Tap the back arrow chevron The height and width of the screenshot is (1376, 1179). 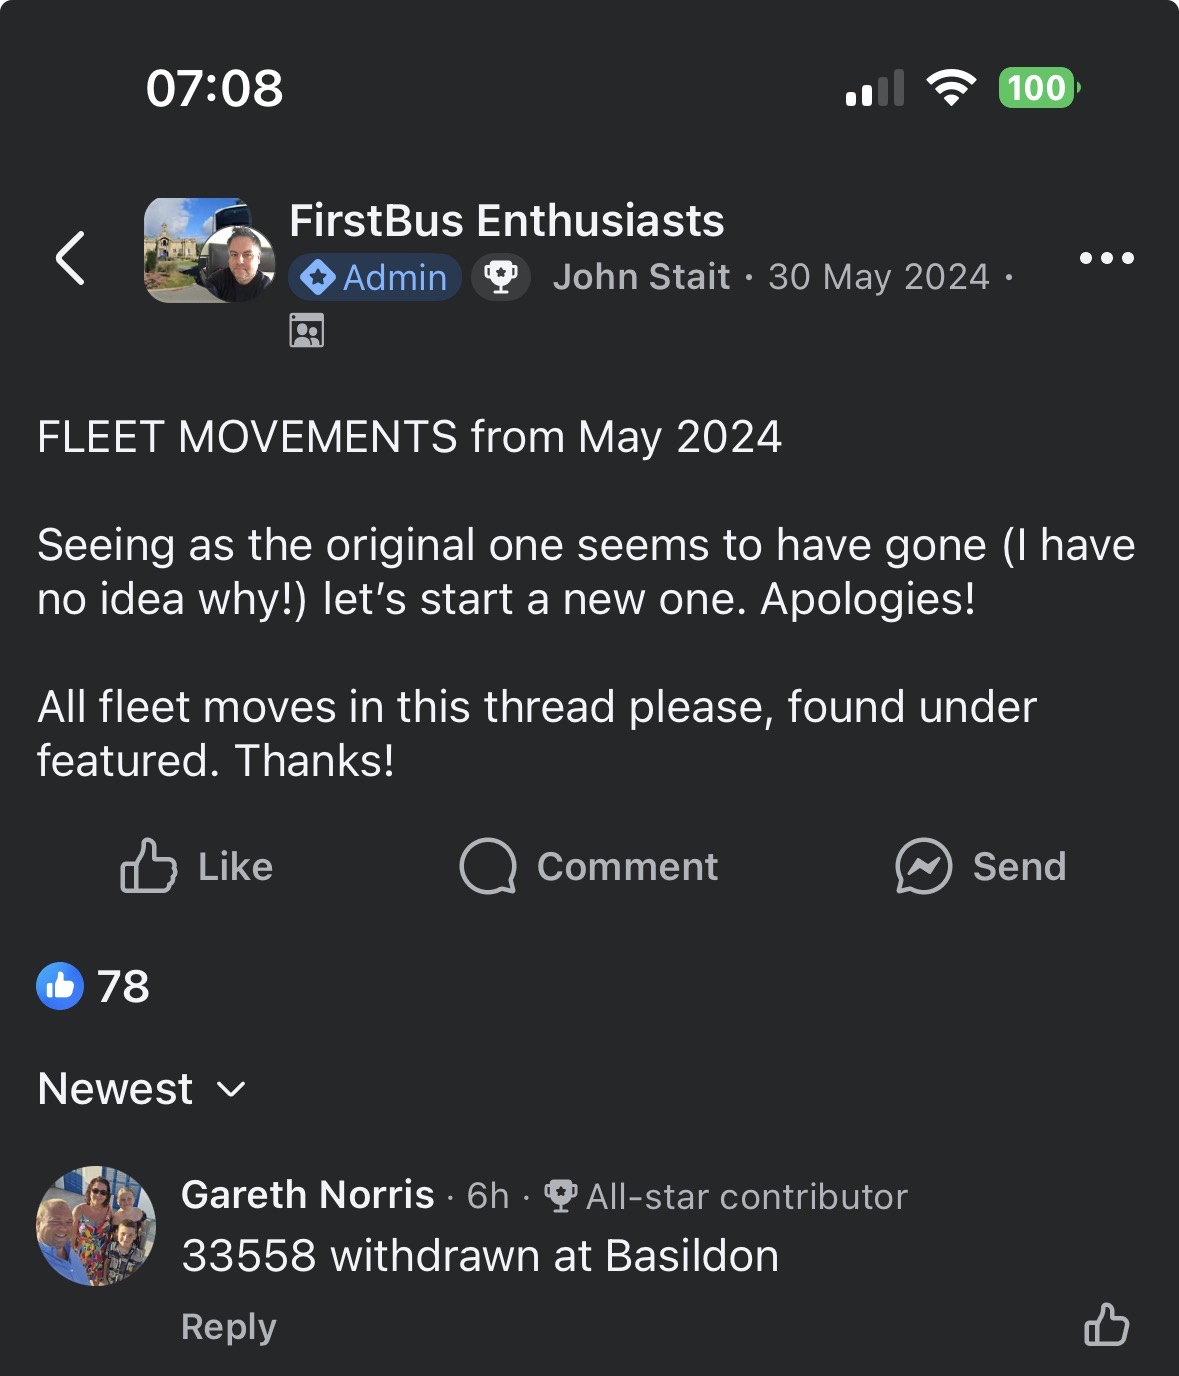pyautogui.click(x=70, y=258)
